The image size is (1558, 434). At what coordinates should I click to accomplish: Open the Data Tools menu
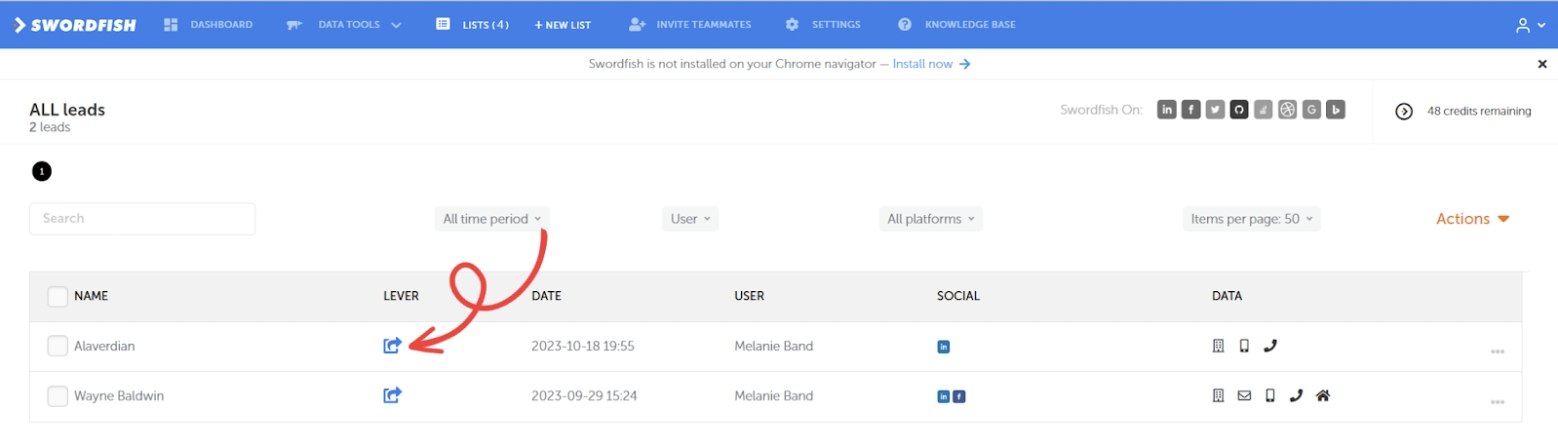pos(343,24)
